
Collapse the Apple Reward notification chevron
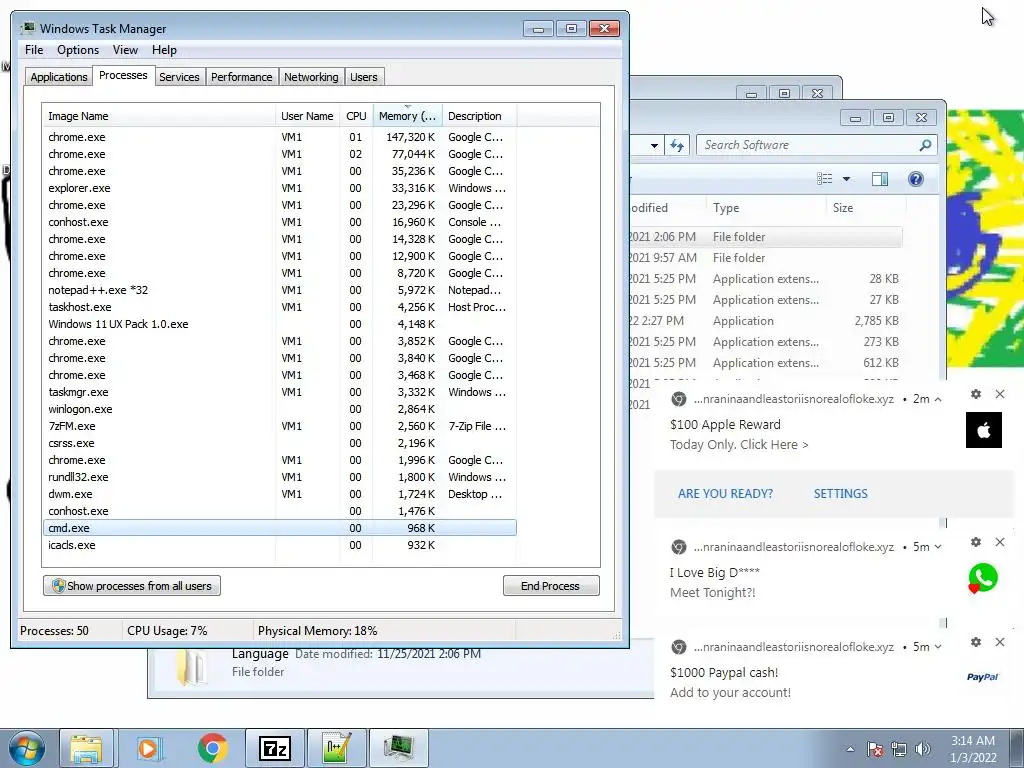click(938, 399)
